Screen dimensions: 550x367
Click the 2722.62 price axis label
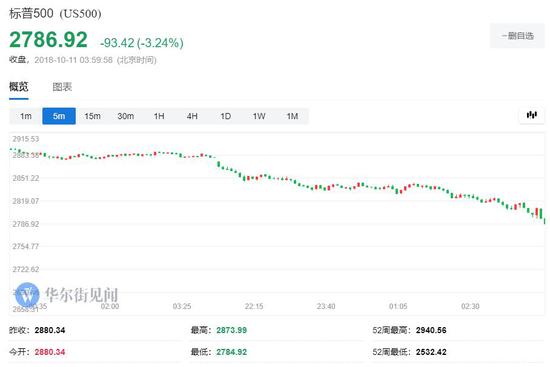coord(26,269)
